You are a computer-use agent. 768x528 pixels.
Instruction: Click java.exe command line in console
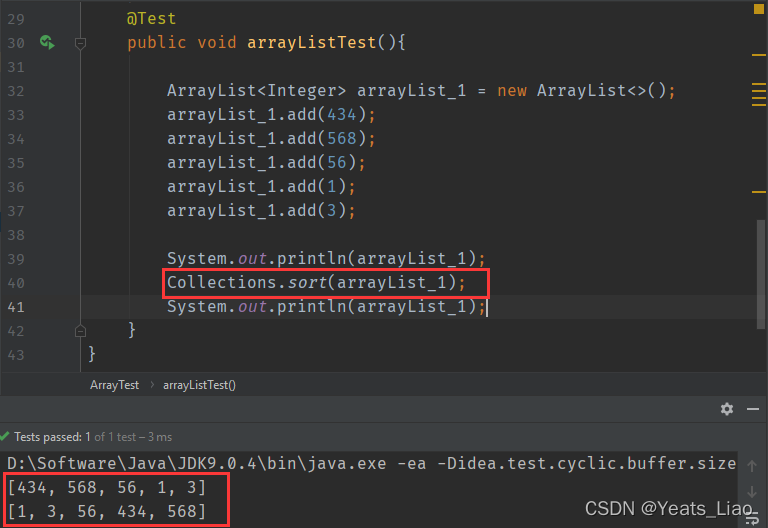pos(371,463)
